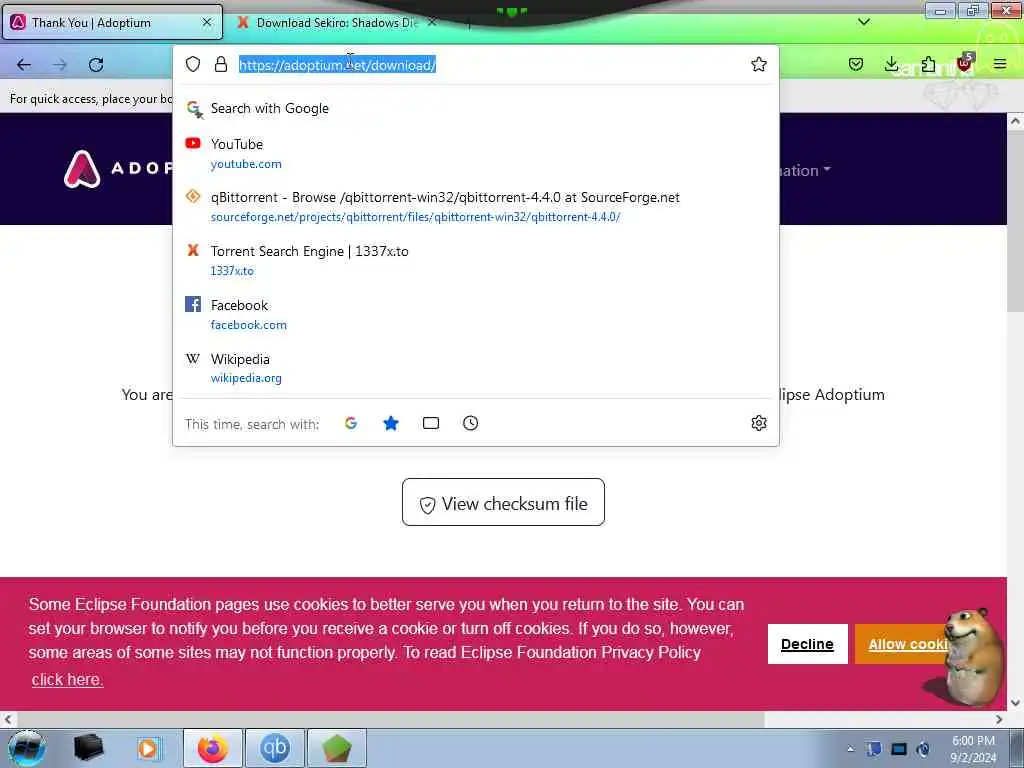Search bookmarks using star shortcut
This screenshot has height=768, width=1024.
point(391,423)
